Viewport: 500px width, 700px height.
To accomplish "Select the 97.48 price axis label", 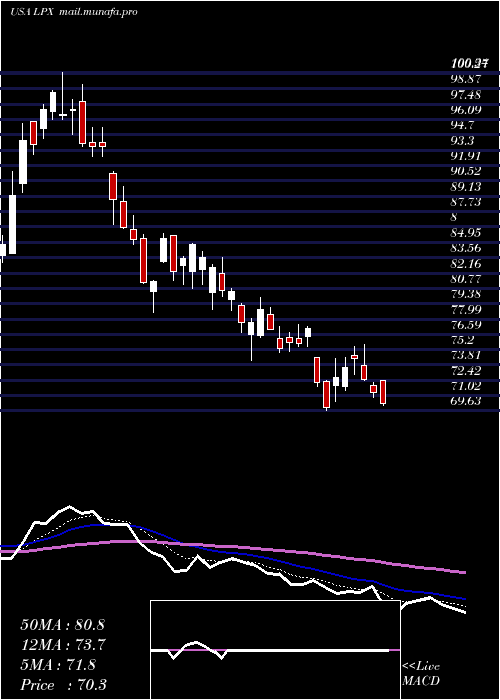I will point(466,95).
